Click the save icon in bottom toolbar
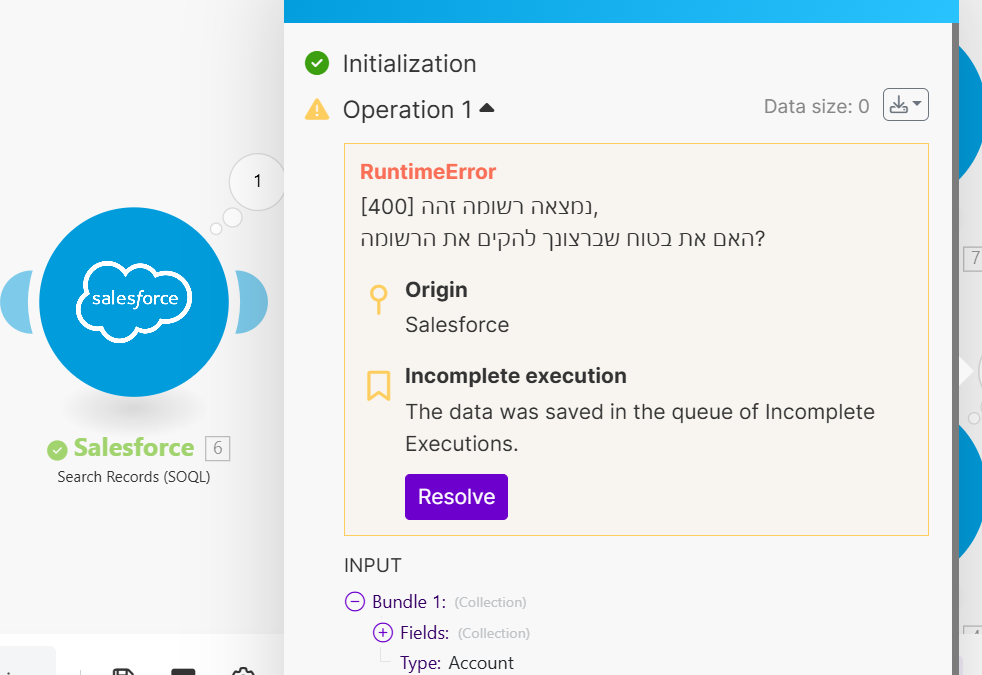Image resolution: width=982 pixels, height=675 pixels. click(124, 672)
